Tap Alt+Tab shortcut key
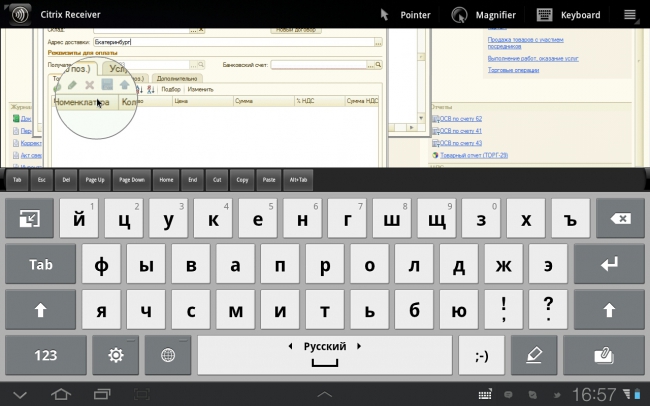Screen dimensions: 650x406 (x=298, y=180)
